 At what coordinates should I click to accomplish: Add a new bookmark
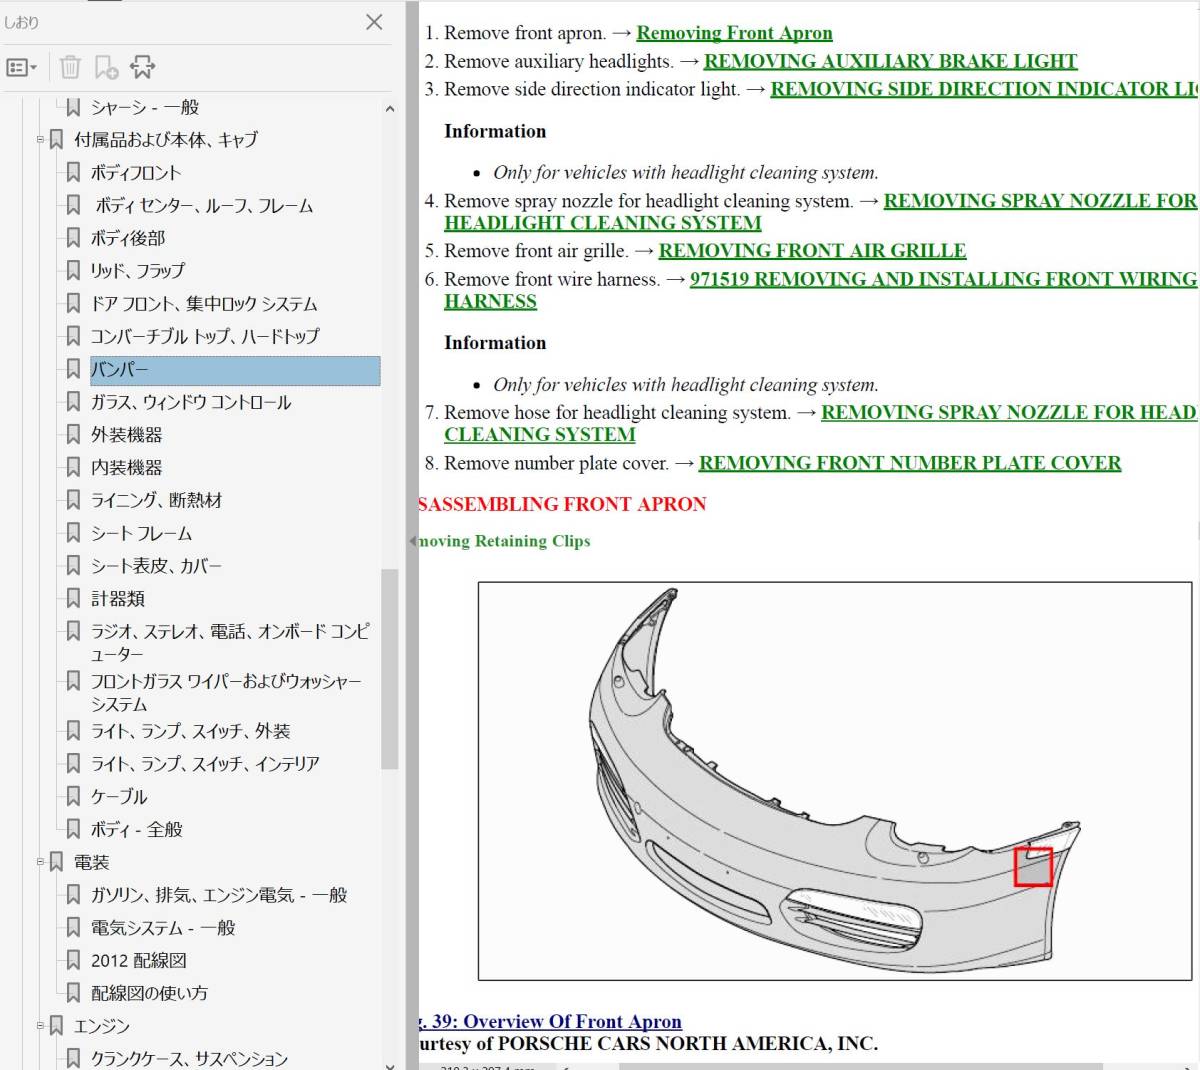pyautogui.click(x=106, y=67)
